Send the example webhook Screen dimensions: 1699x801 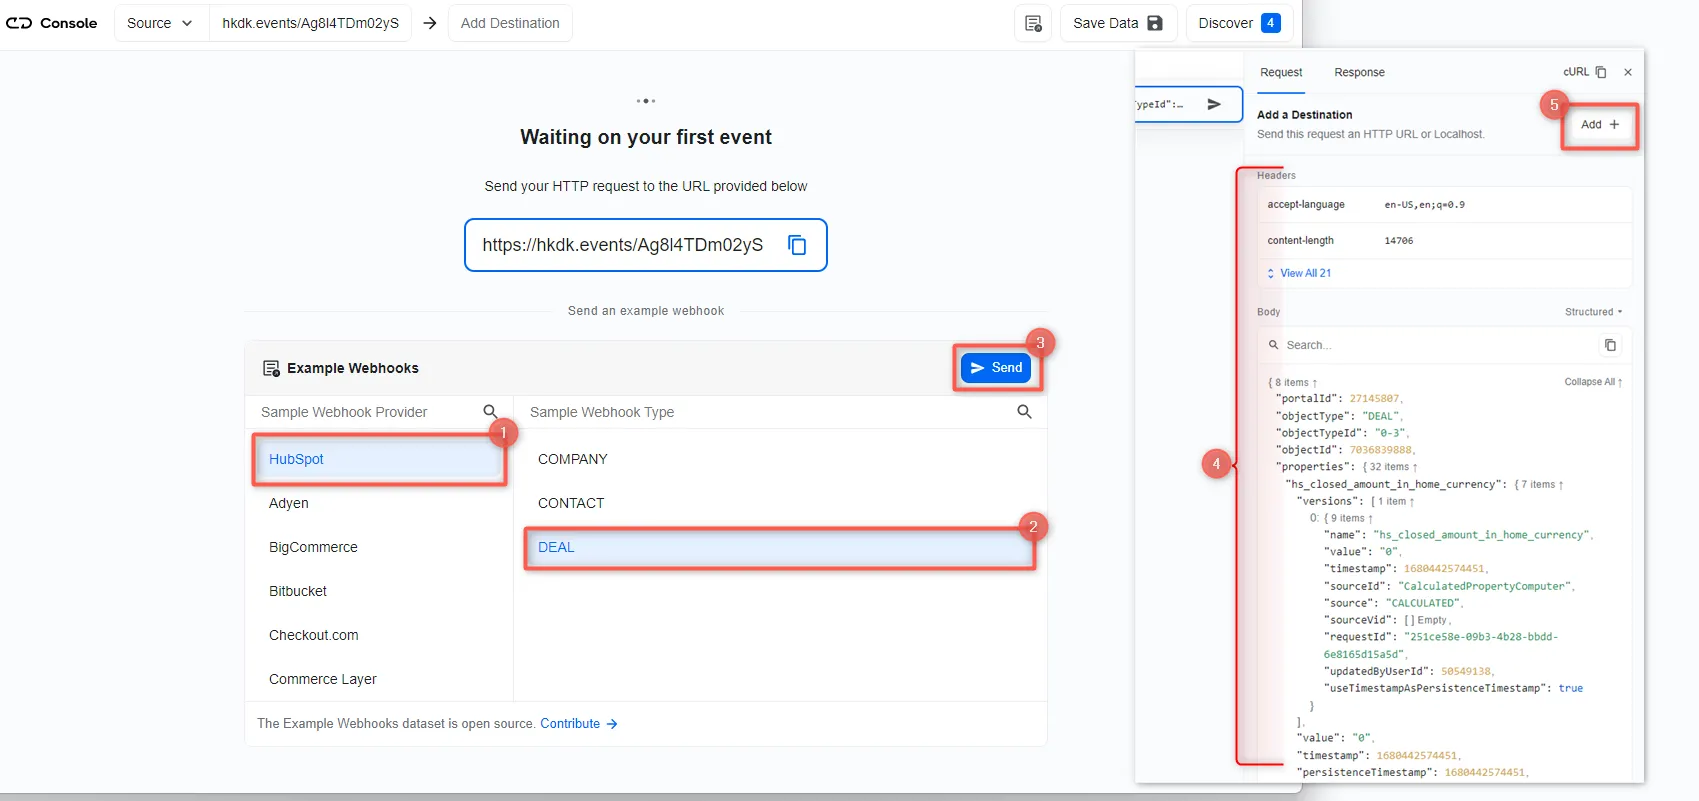coord(996,368)
